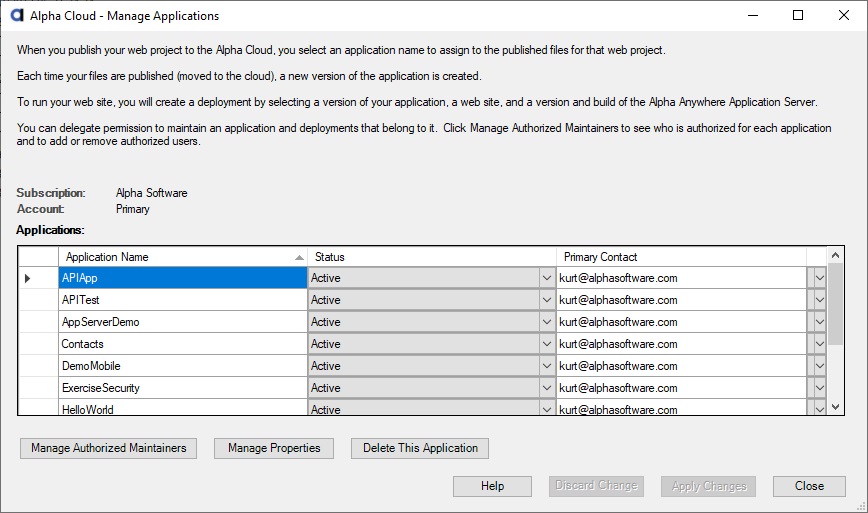Click the Status column header
This screenshot has height=513, width=868.
tap(432, 257)
